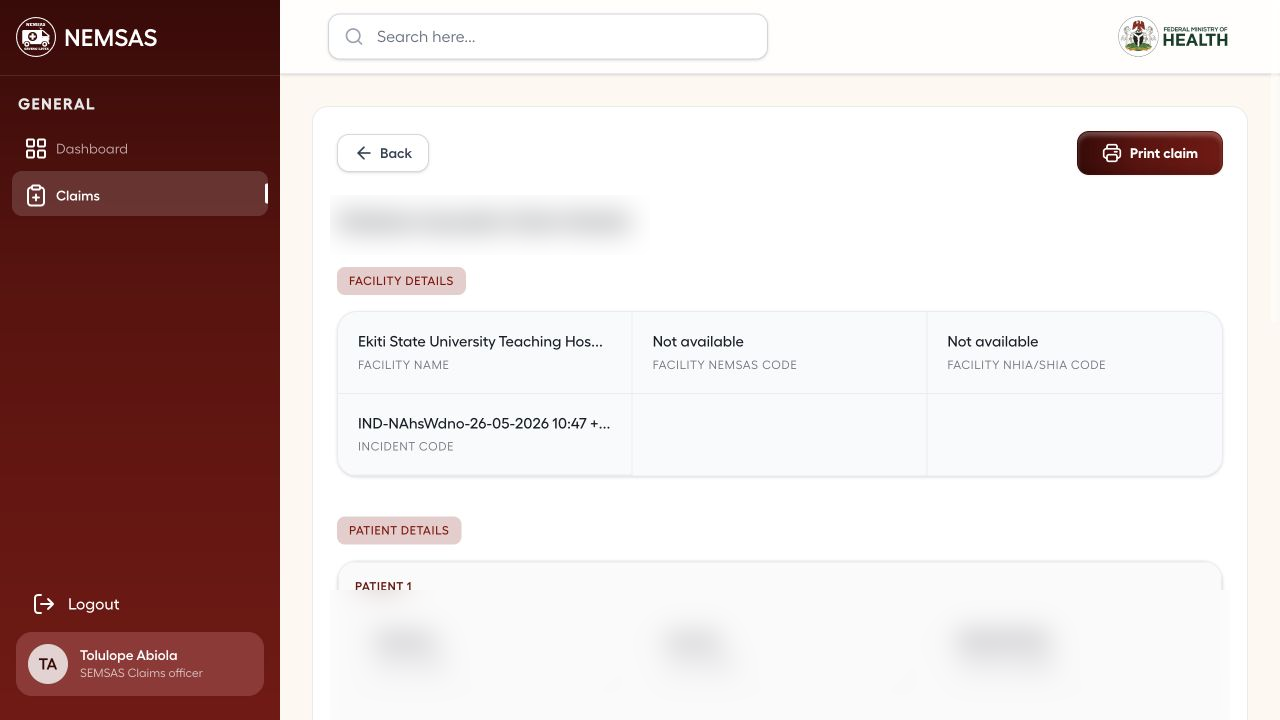Viewport: 1280px width, 720px height.
Task: Click the PATIENT DETAILS tag
Action: click(x=399, y=530)
